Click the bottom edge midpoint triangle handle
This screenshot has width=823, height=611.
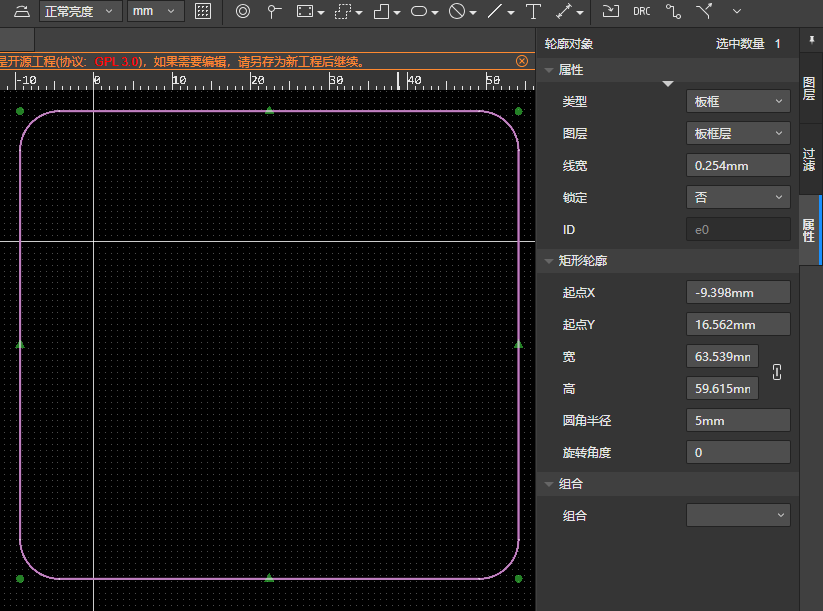(x=269, y=577)
